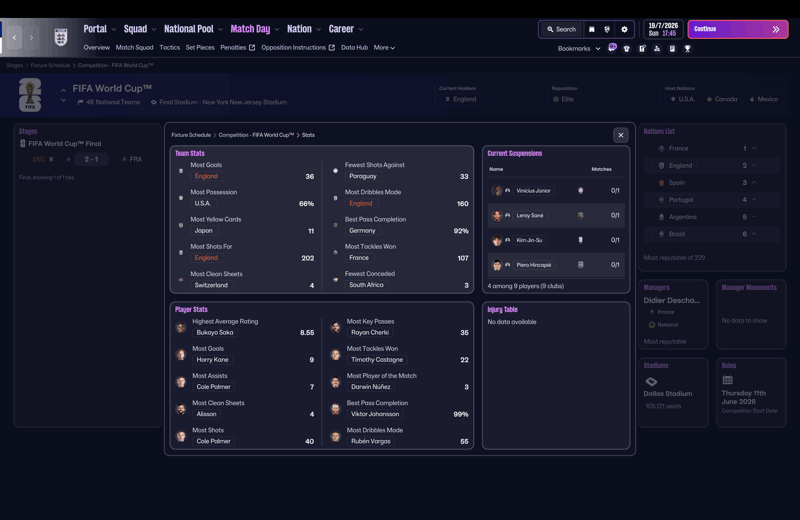Select the Tactics sub-tab
The width and height of the screenshot is (800, 520).
169,47
